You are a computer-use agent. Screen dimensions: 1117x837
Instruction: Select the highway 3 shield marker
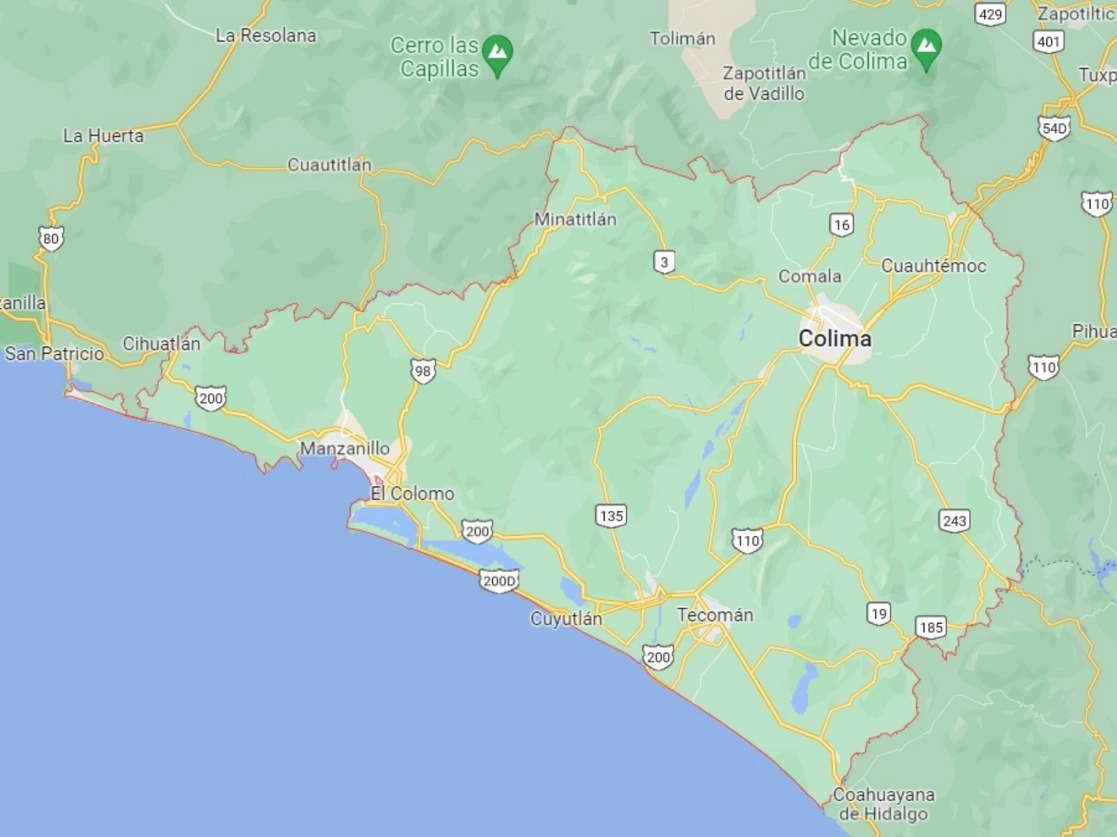click(664, 262)
